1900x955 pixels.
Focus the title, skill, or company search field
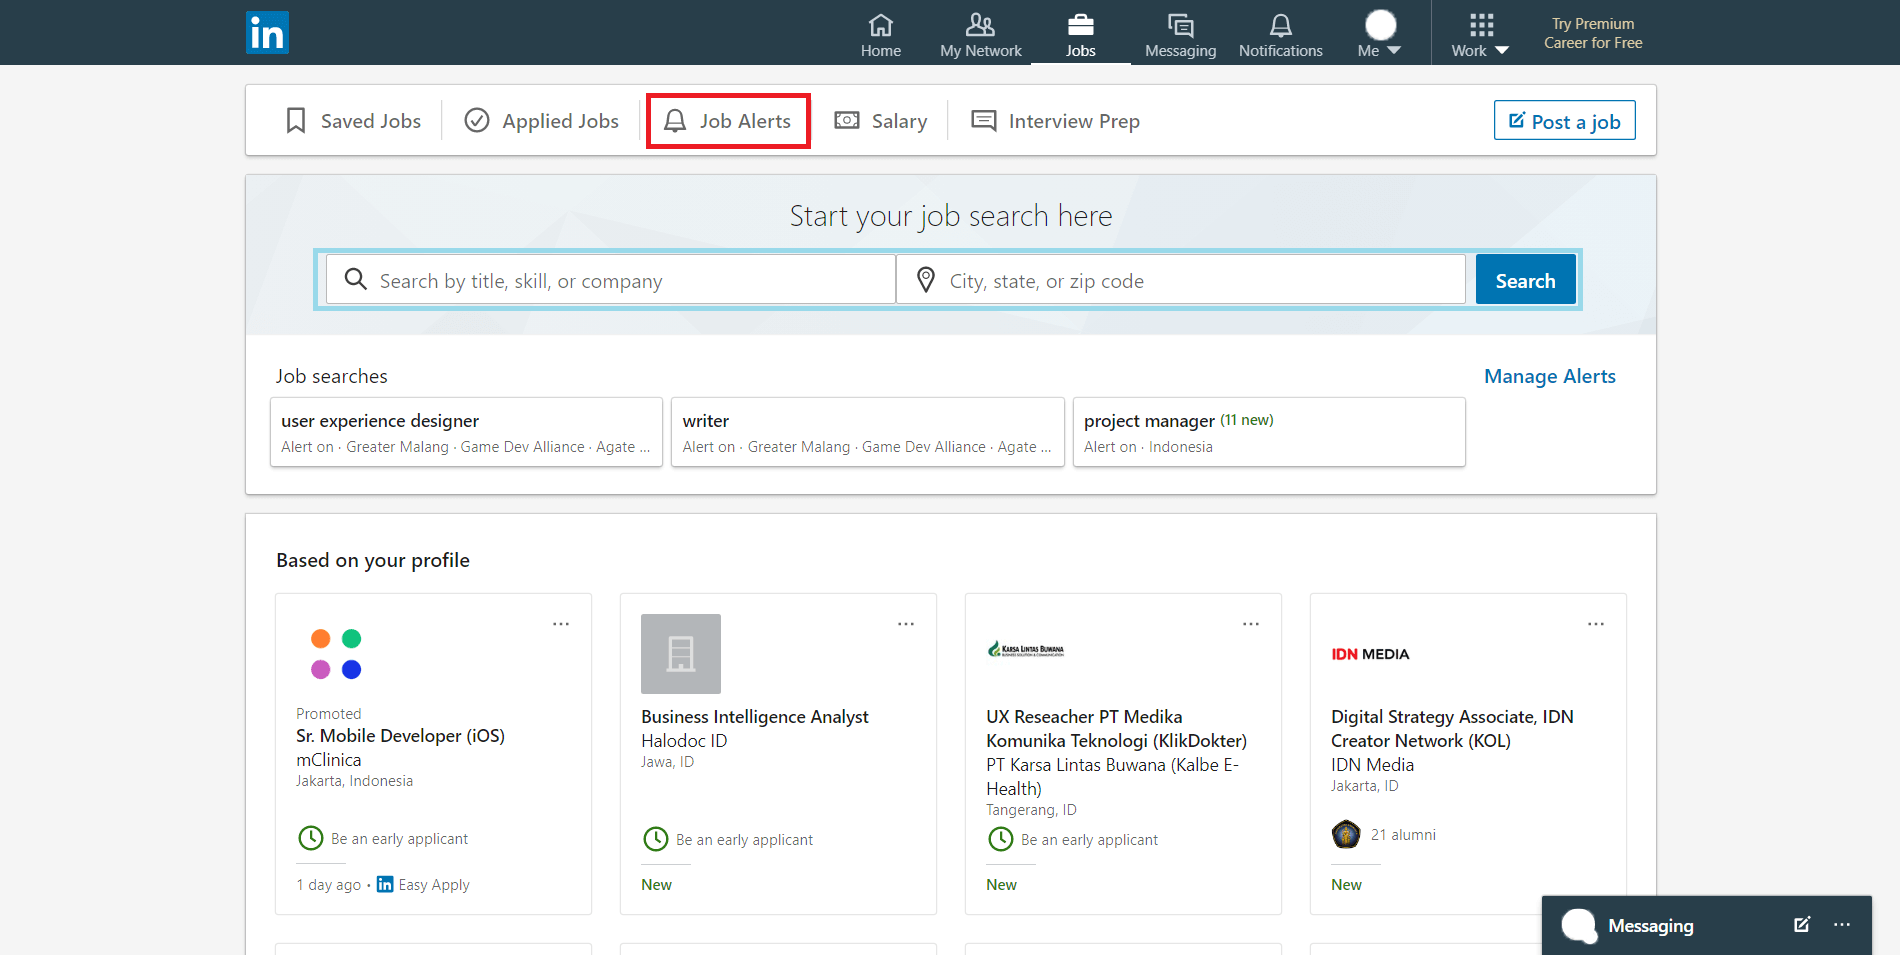(610, 280)
